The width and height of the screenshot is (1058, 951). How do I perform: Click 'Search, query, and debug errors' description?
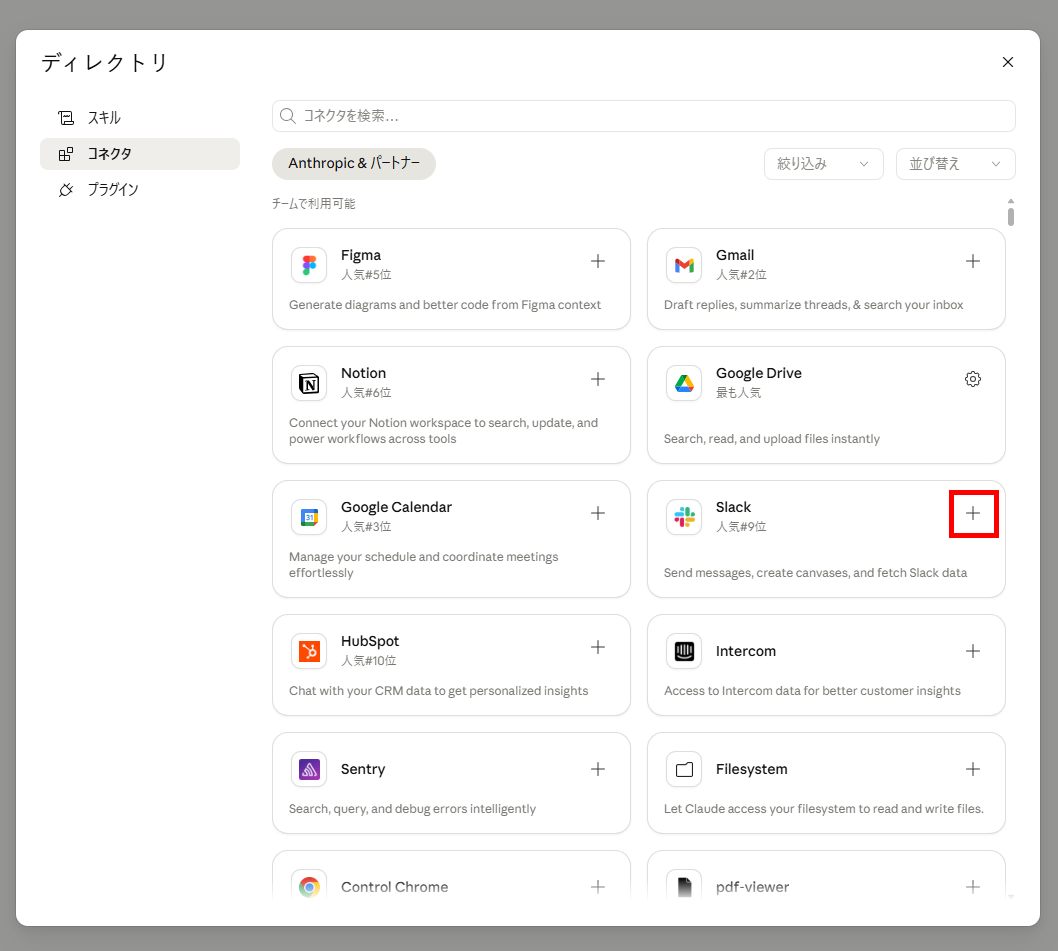coord(412,809)
